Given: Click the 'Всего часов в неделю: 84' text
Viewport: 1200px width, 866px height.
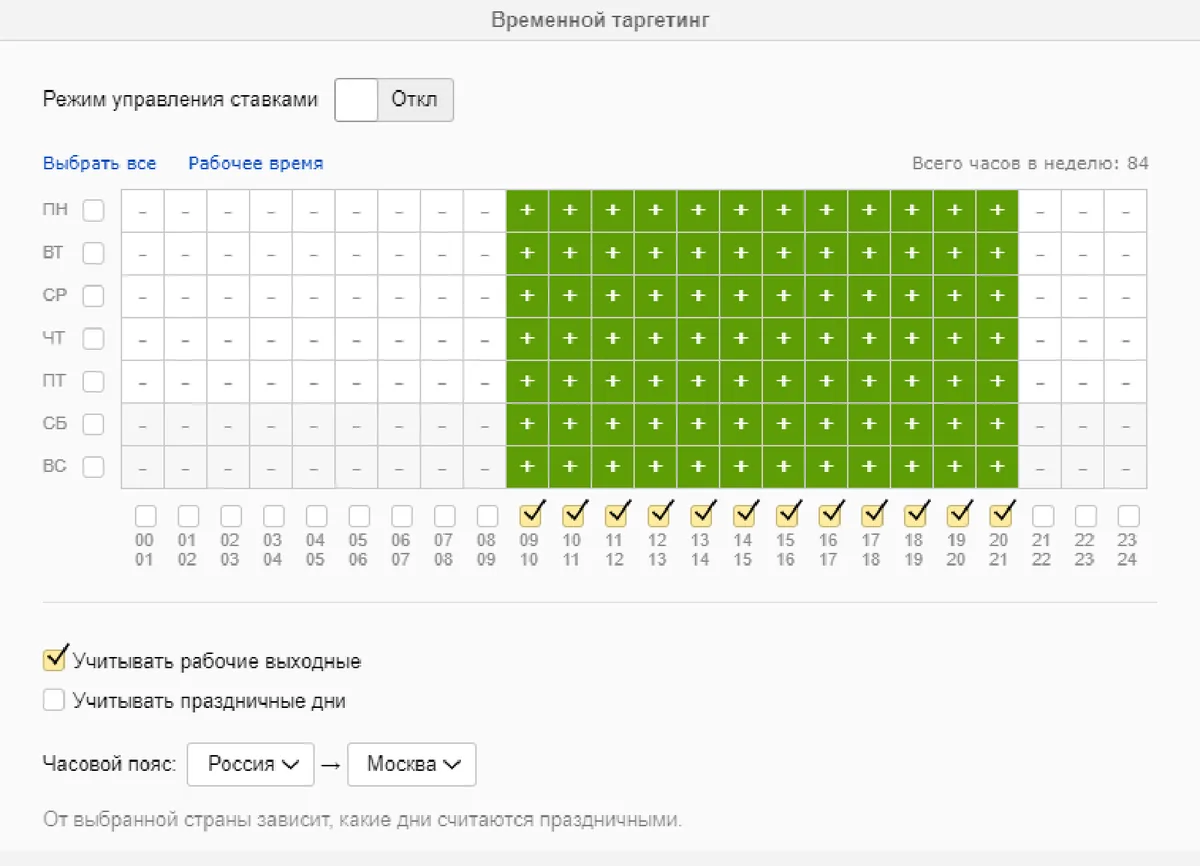Looking at the screenshot, I should point(1031,163).
